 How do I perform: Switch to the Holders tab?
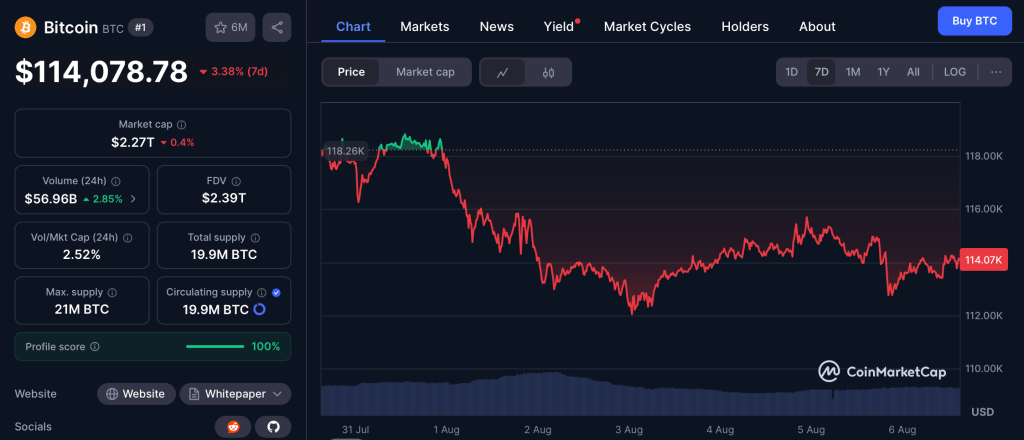coord(745,27)
